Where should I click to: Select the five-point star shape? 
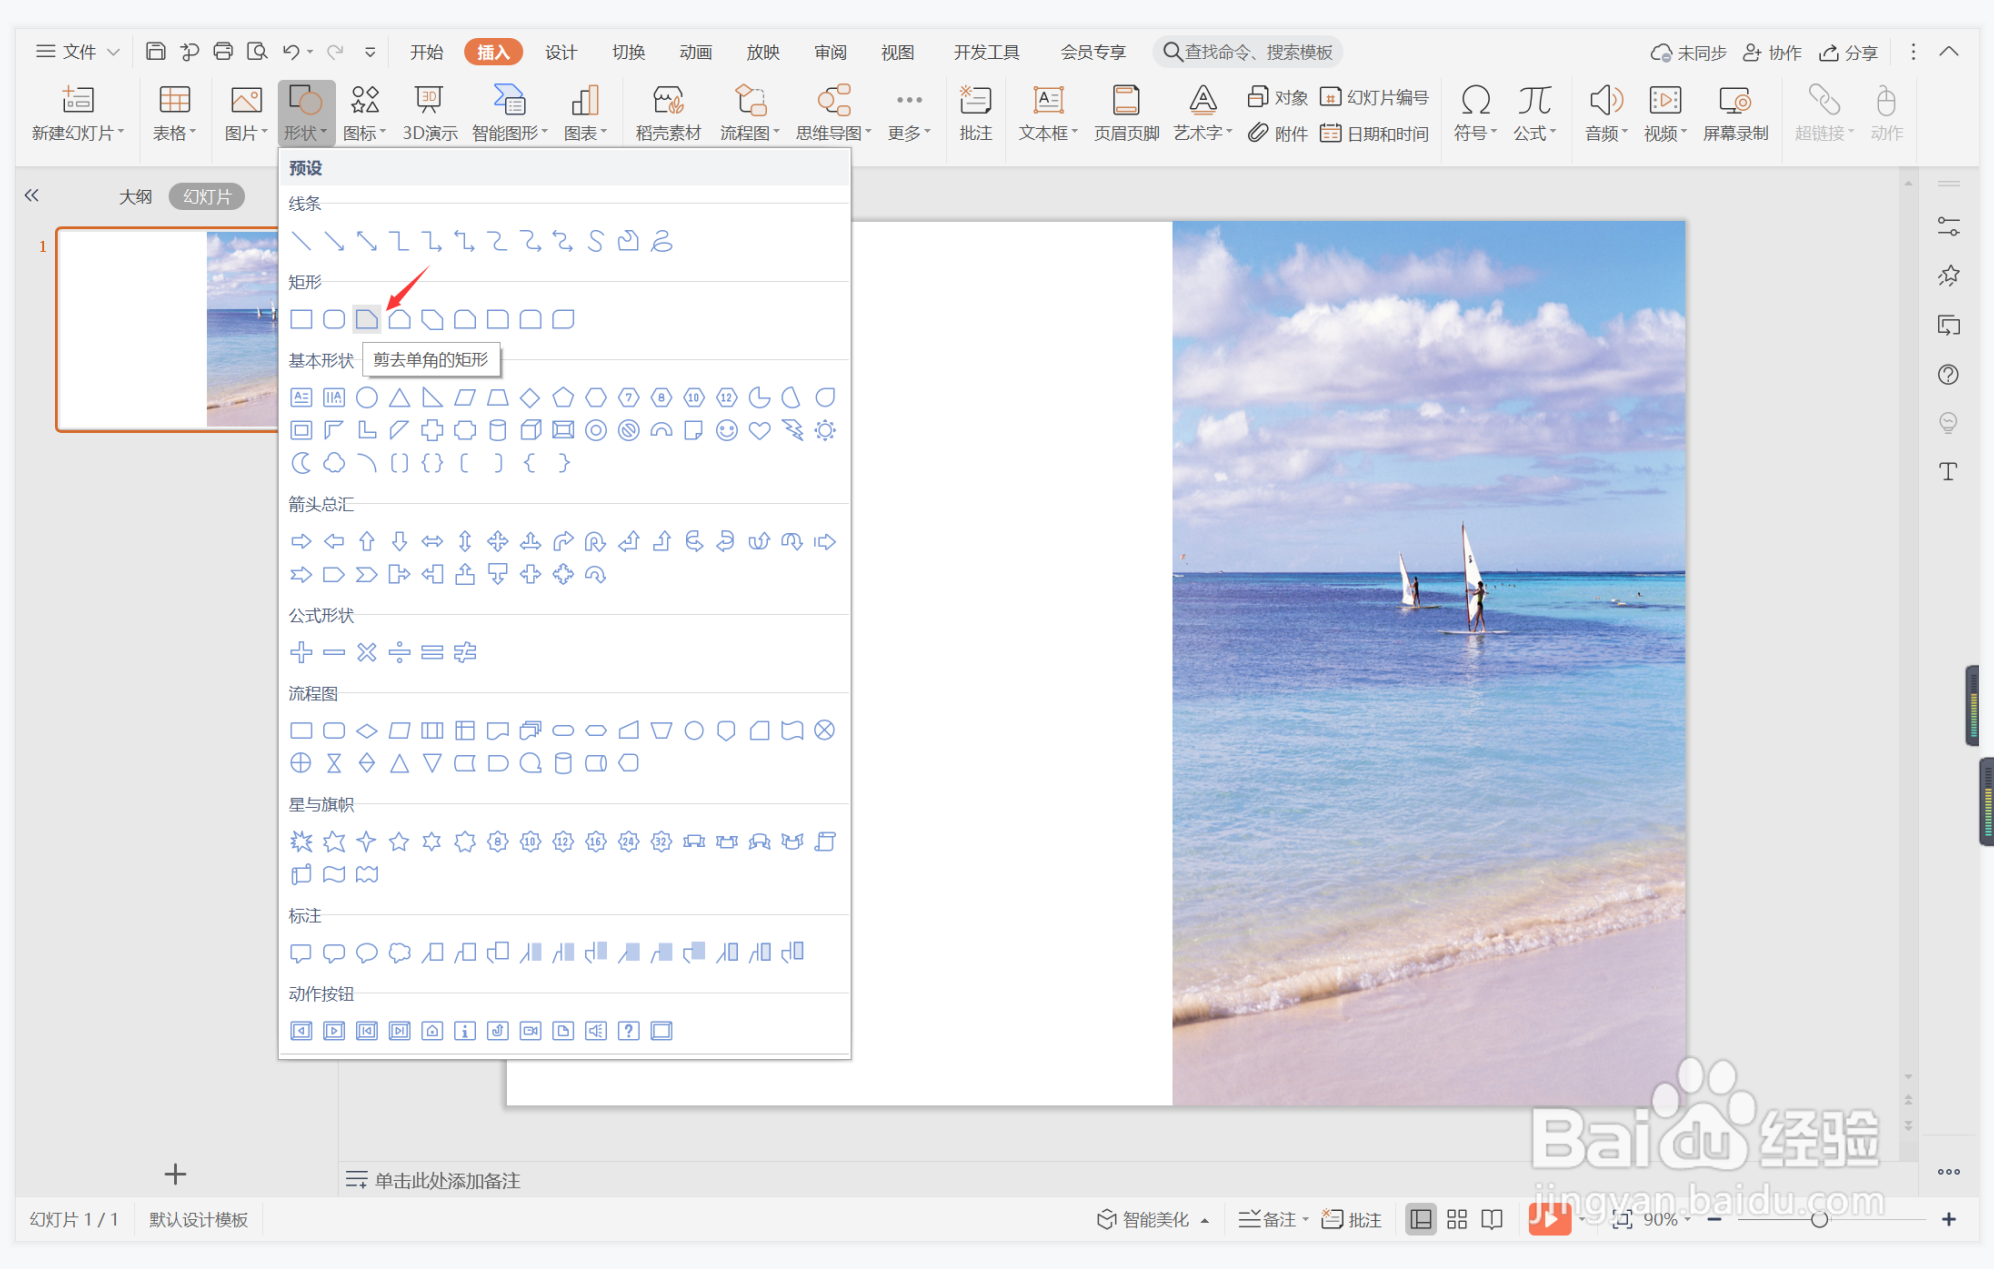click(x=399, y=841)
